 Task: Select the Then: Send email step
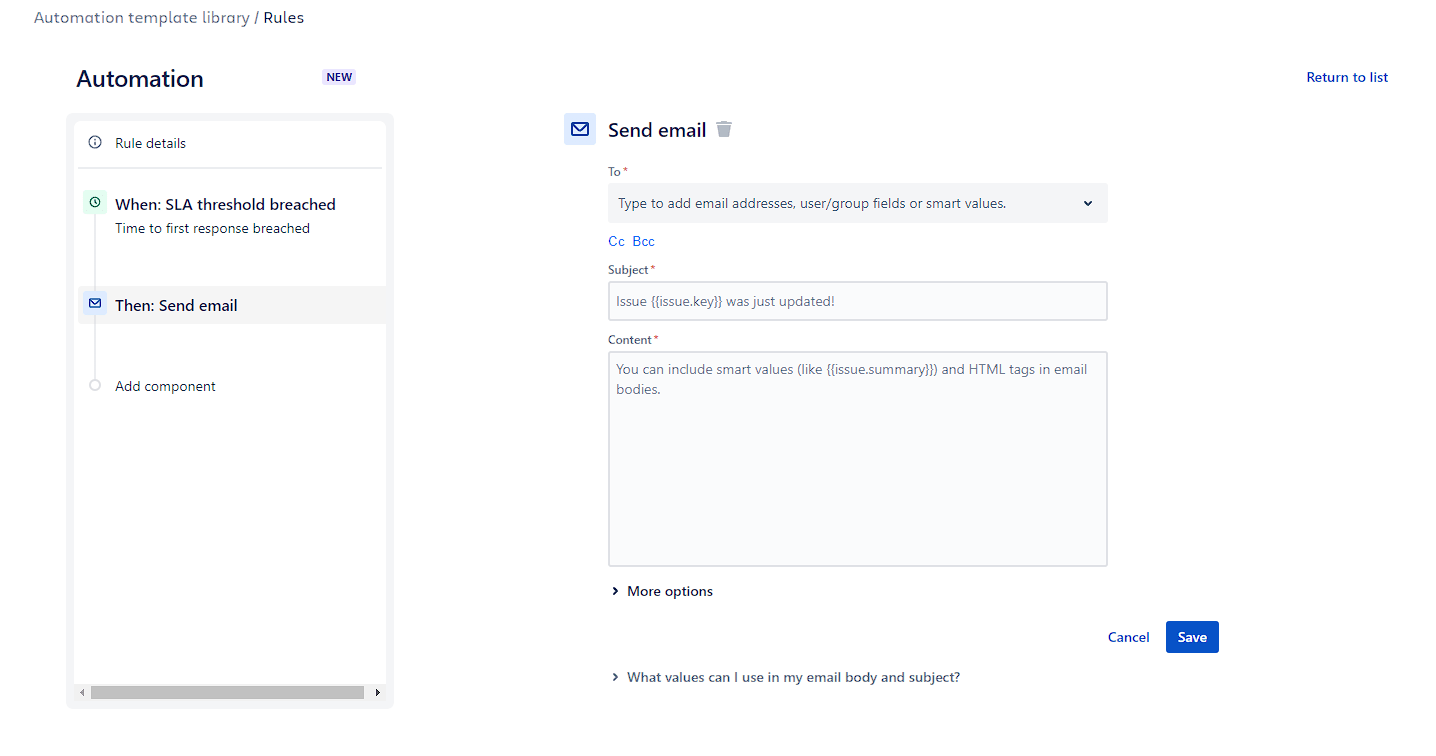tap(176, 304)
